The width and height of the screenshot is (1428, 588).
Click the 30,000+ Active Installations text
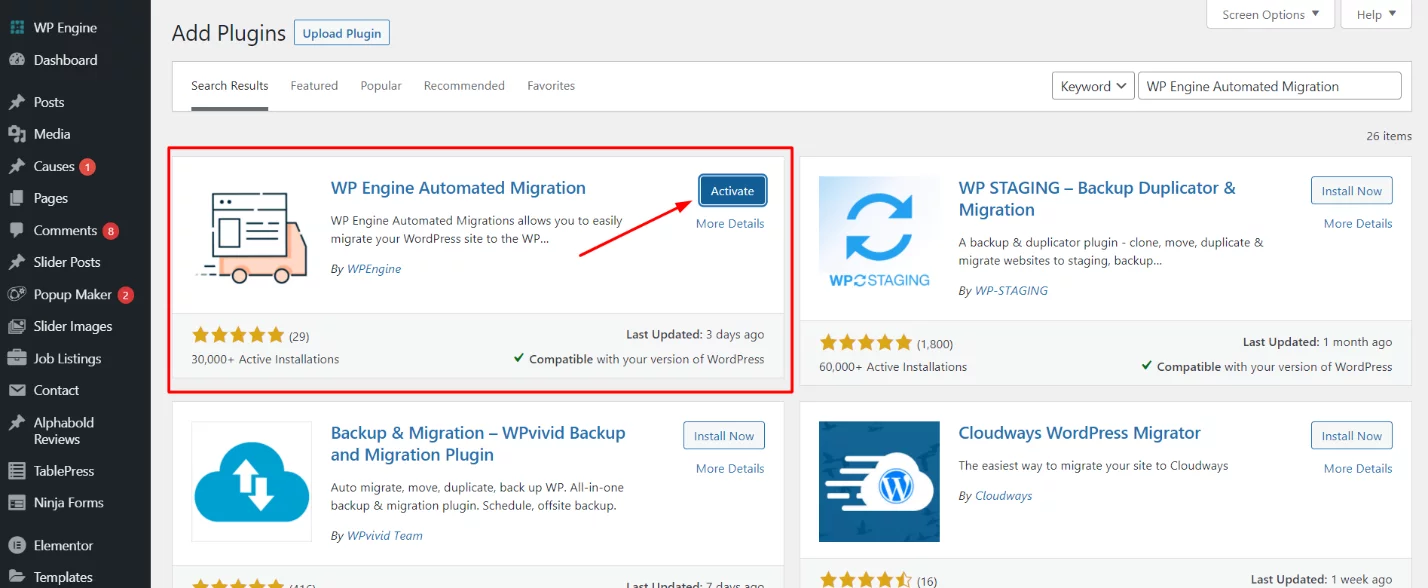[265, 359]
